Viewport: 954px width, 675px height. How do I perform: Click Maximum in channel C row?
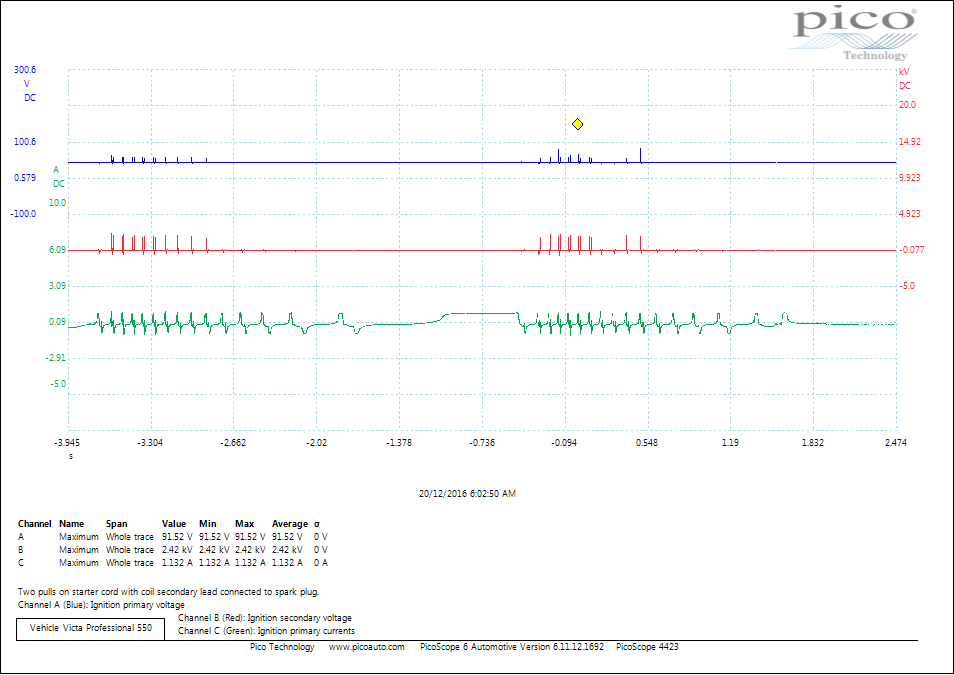[x=78, y=562]
